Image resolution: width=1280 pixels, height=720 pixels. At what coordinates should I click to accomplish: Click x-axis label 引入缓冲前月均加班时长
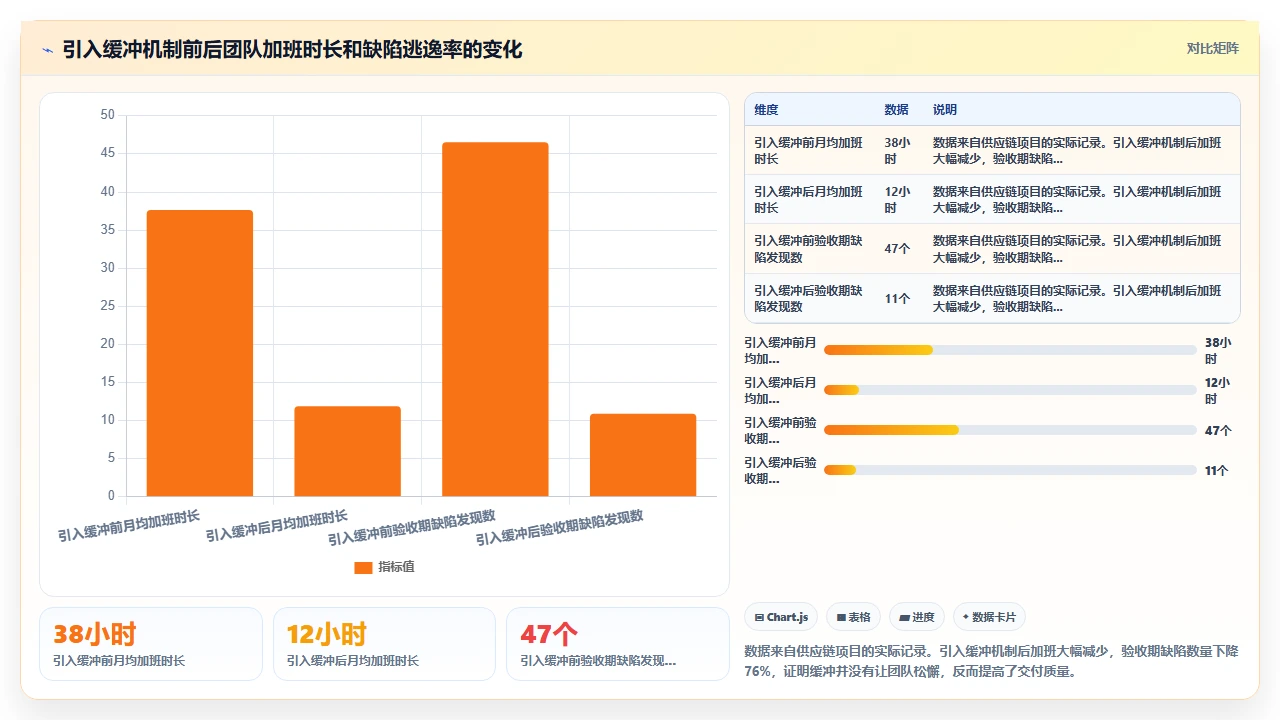pos(129,526)
